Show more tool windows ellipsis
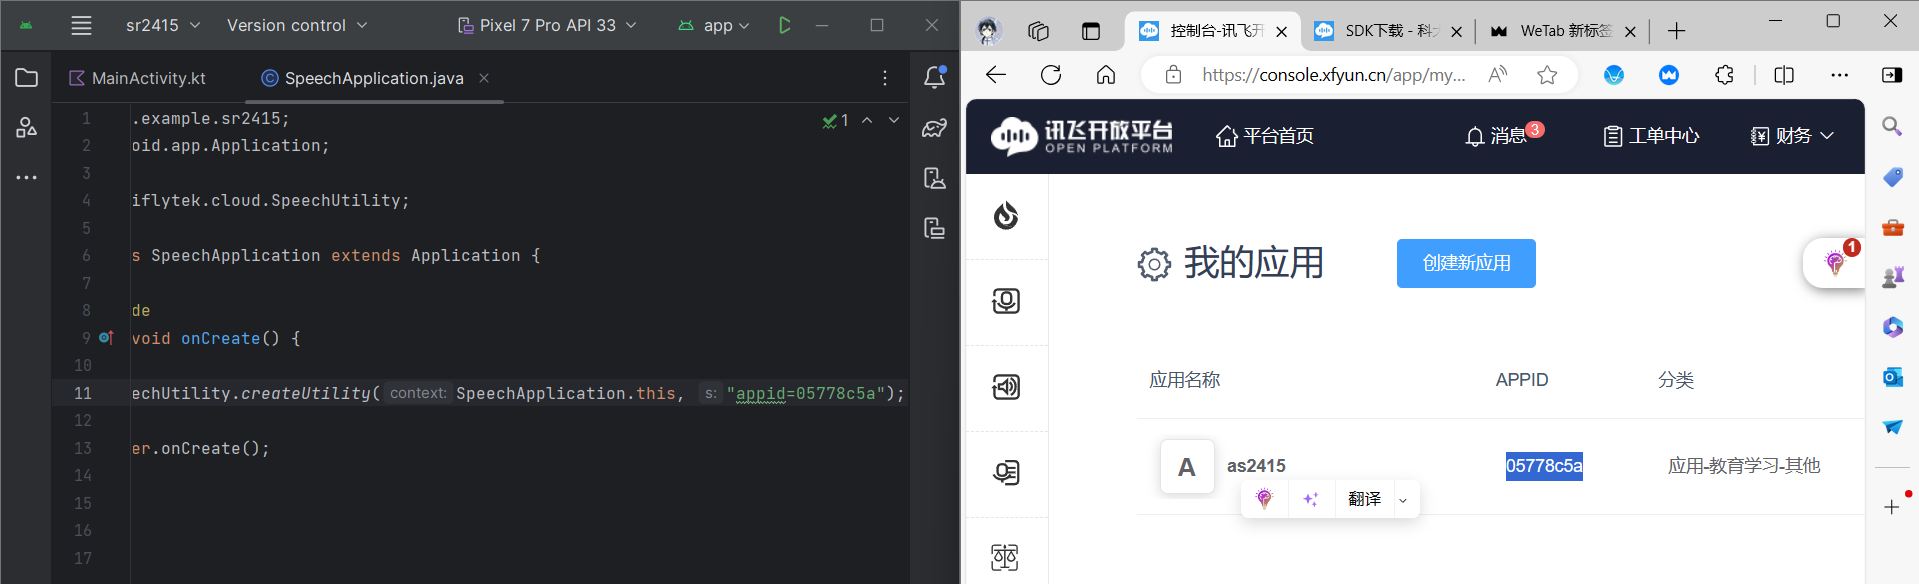Viewport: 1919px width, 584px height. point(27,177)
